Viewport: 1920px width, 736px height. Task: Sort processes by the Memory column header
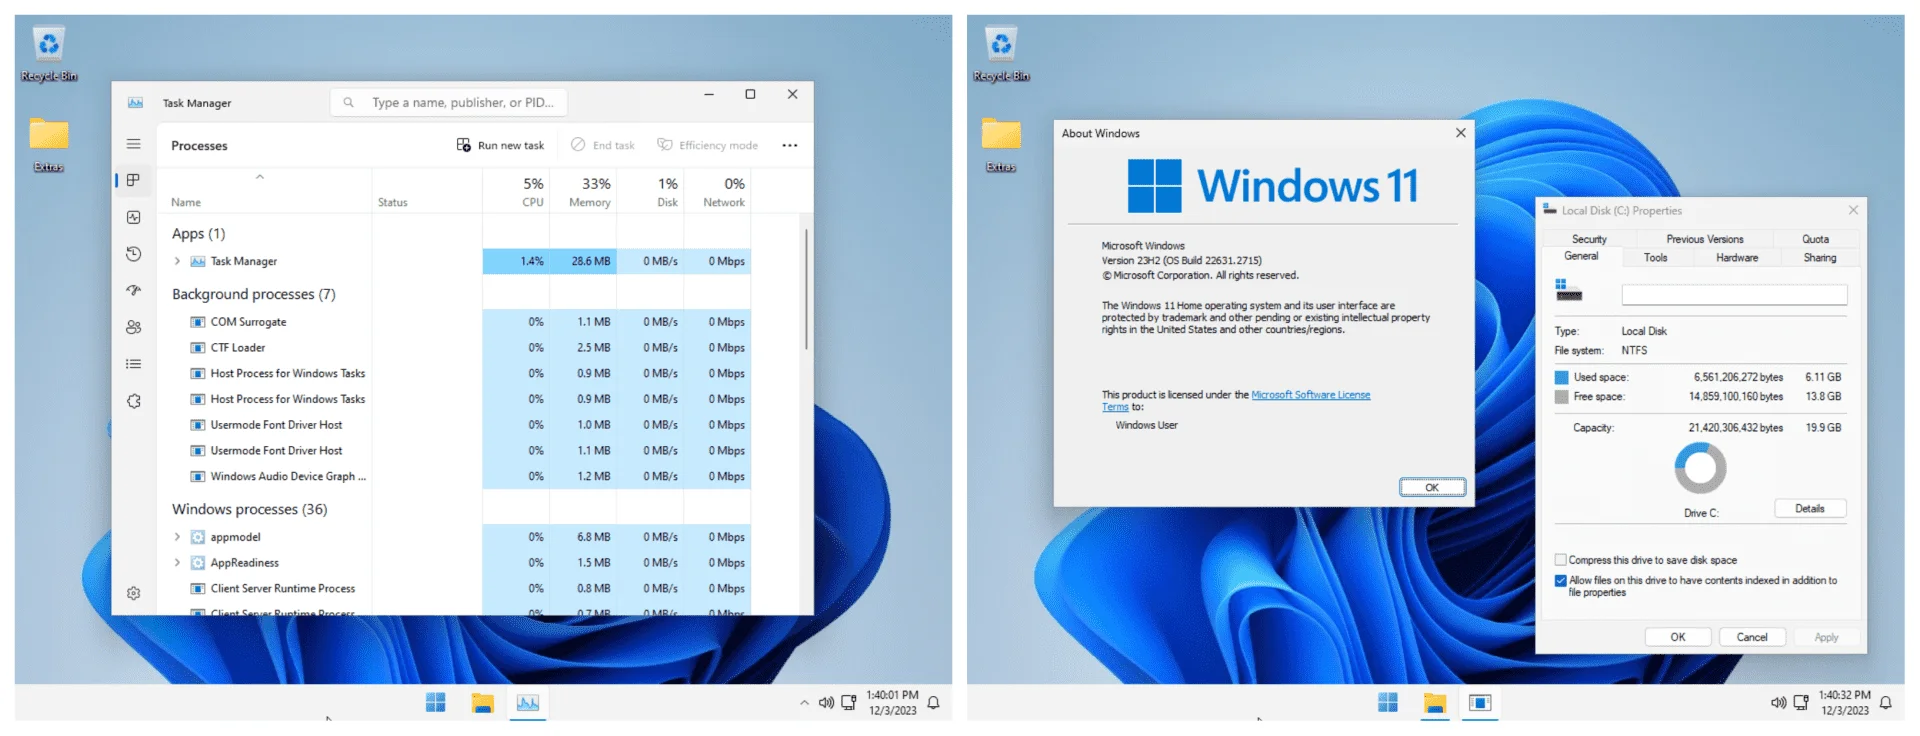pos(583,191)
